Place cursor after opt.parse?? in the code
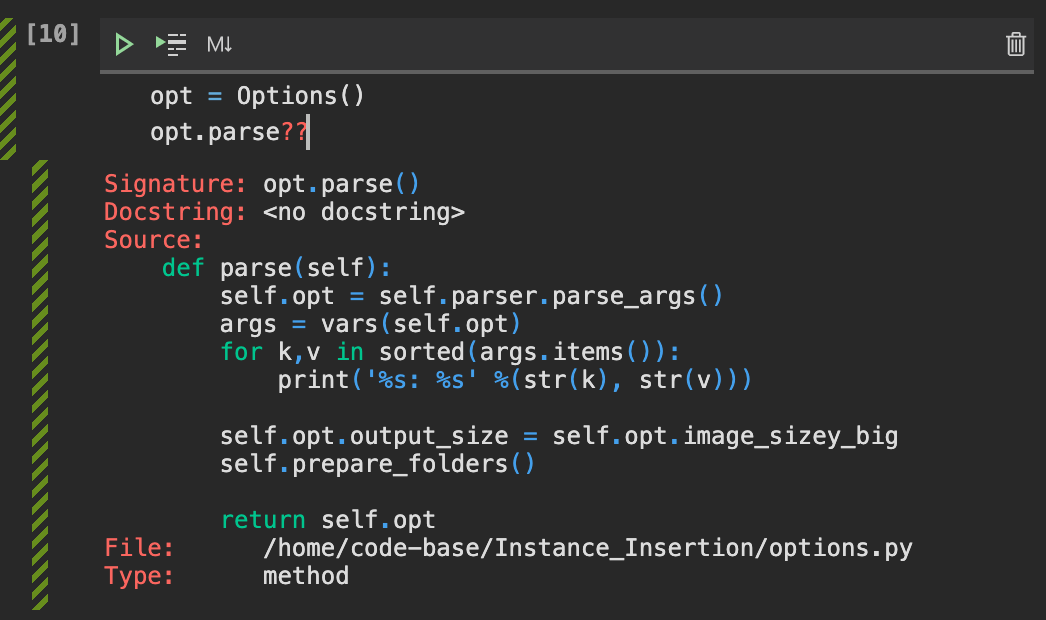This screenshot has height=620, width=1046. pyautogui.click(x=308, y=131)
